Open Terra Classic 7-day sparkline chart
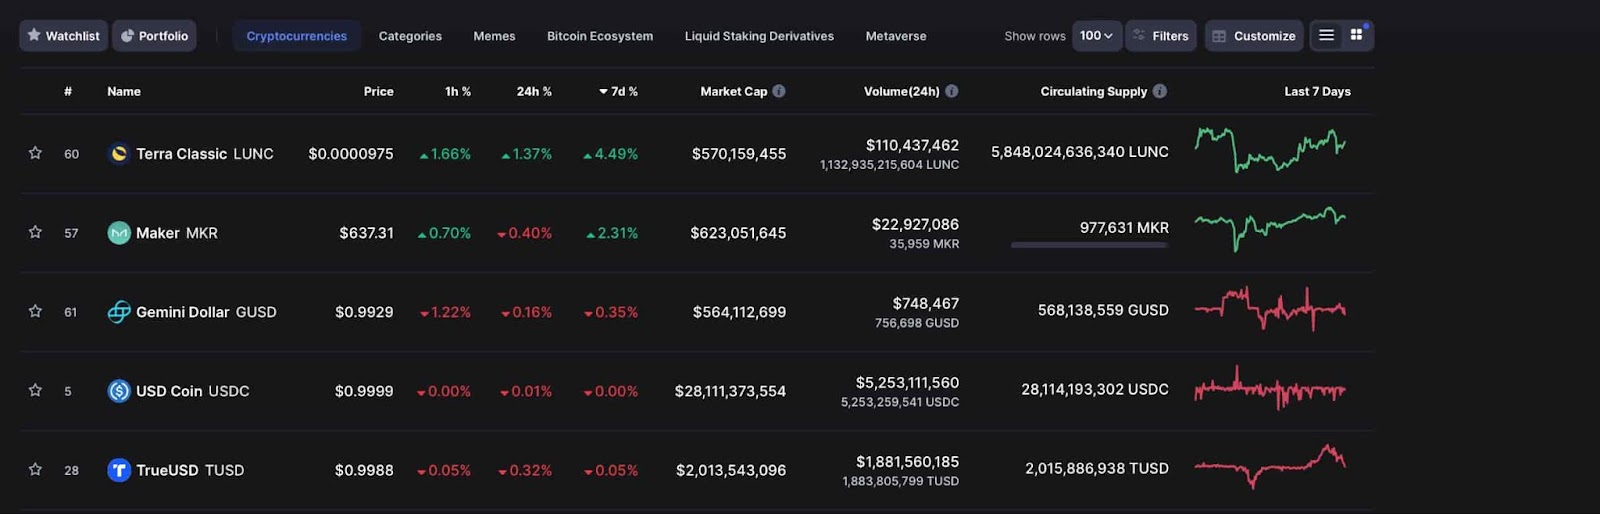Image resolution: width=1600 pixels, height=514 pixels. (x=1270, y=150)
